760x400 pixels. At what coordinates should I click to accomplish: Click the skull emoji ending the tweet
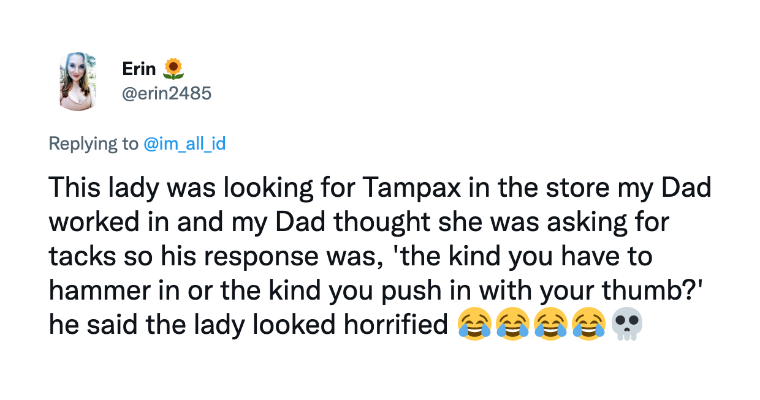[x=626, y=324]
